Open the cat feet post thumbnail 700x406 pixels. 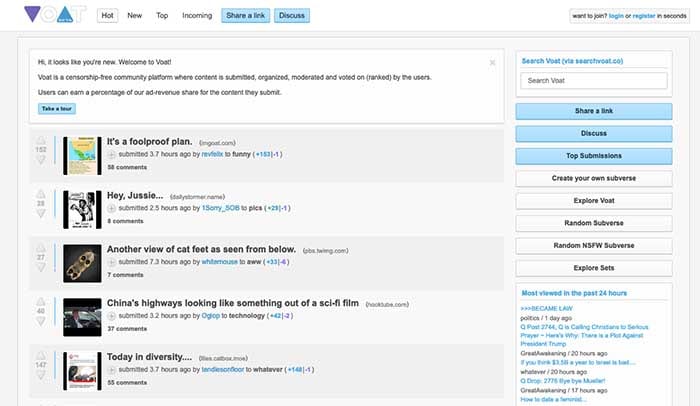82,263
